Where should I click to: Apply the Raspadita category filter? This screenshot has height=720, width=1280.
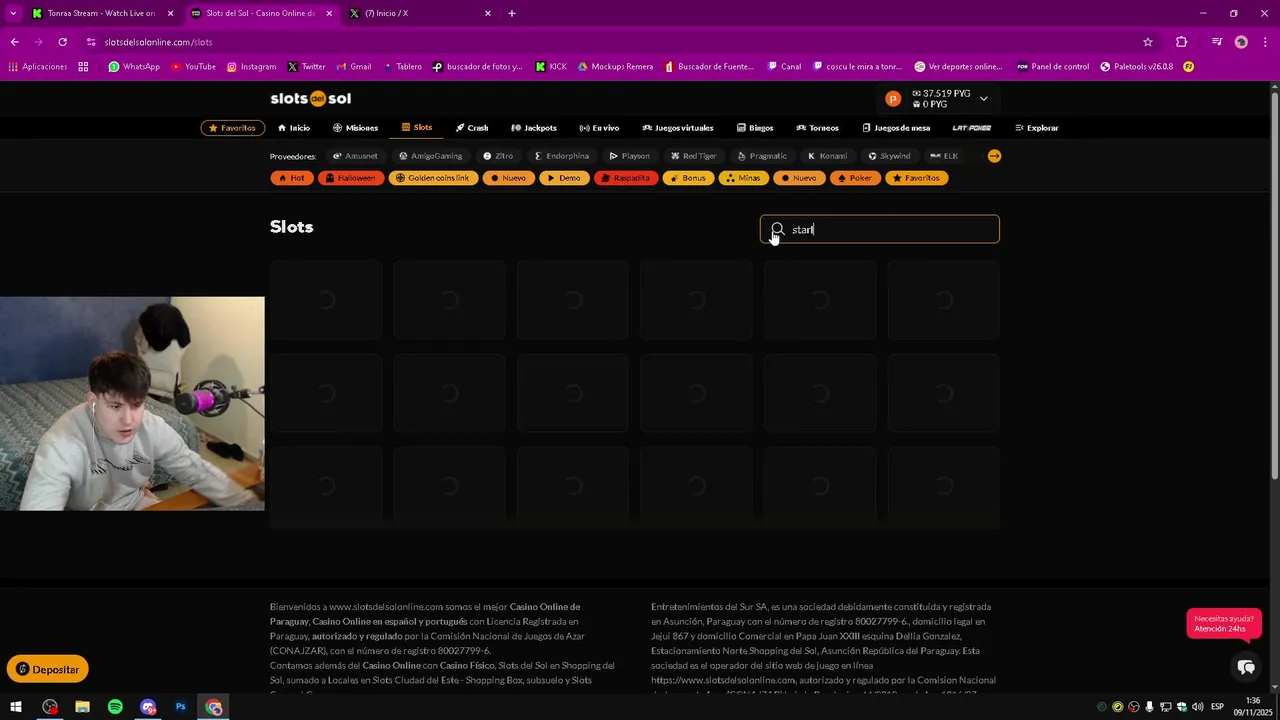tap(625, 178)
